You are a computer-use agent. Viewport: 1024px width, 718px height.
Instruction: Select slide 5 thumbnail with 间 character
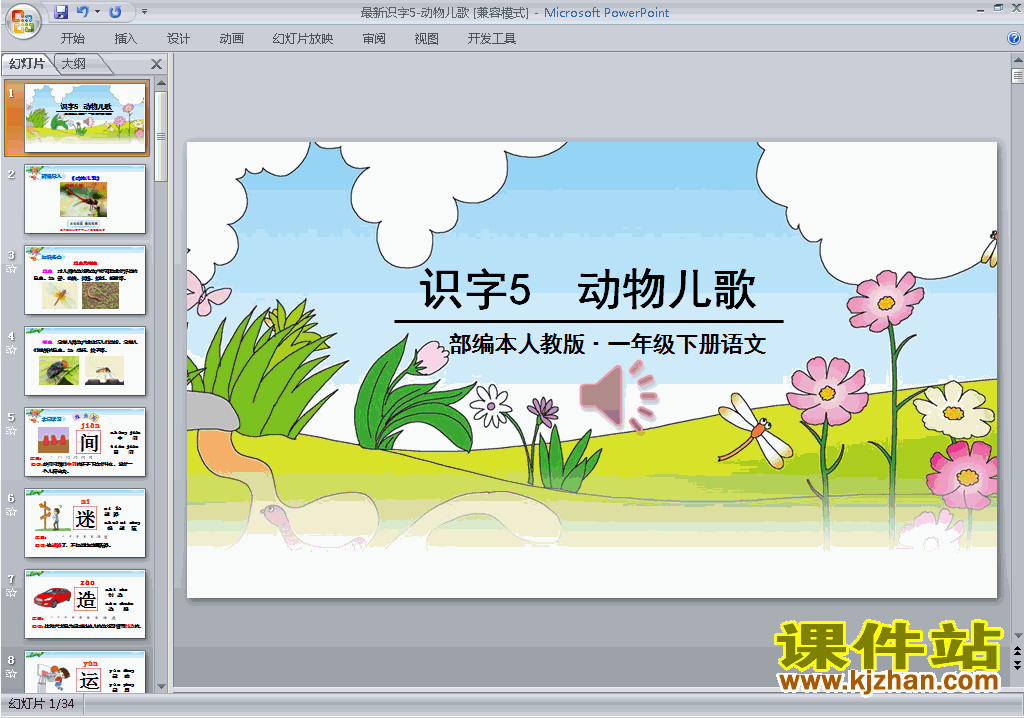pos(85,442)
